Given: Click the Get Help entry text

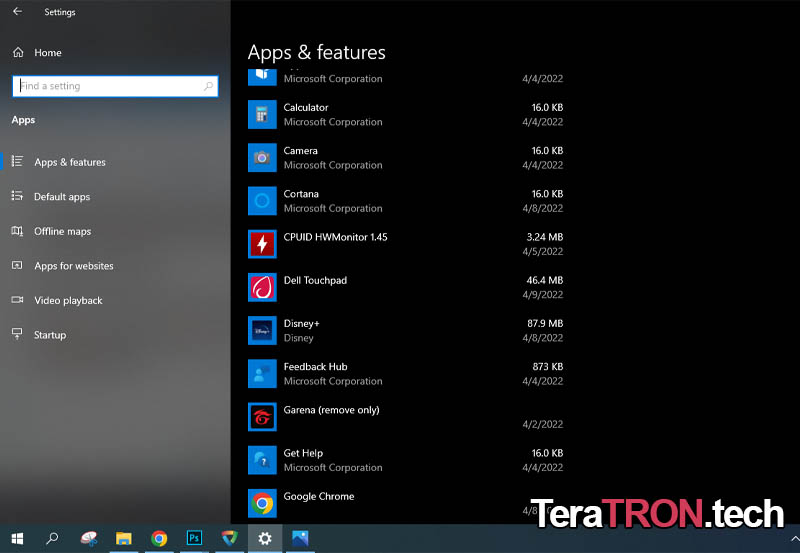Looking at the screenshot, I should tap(303, 453).
